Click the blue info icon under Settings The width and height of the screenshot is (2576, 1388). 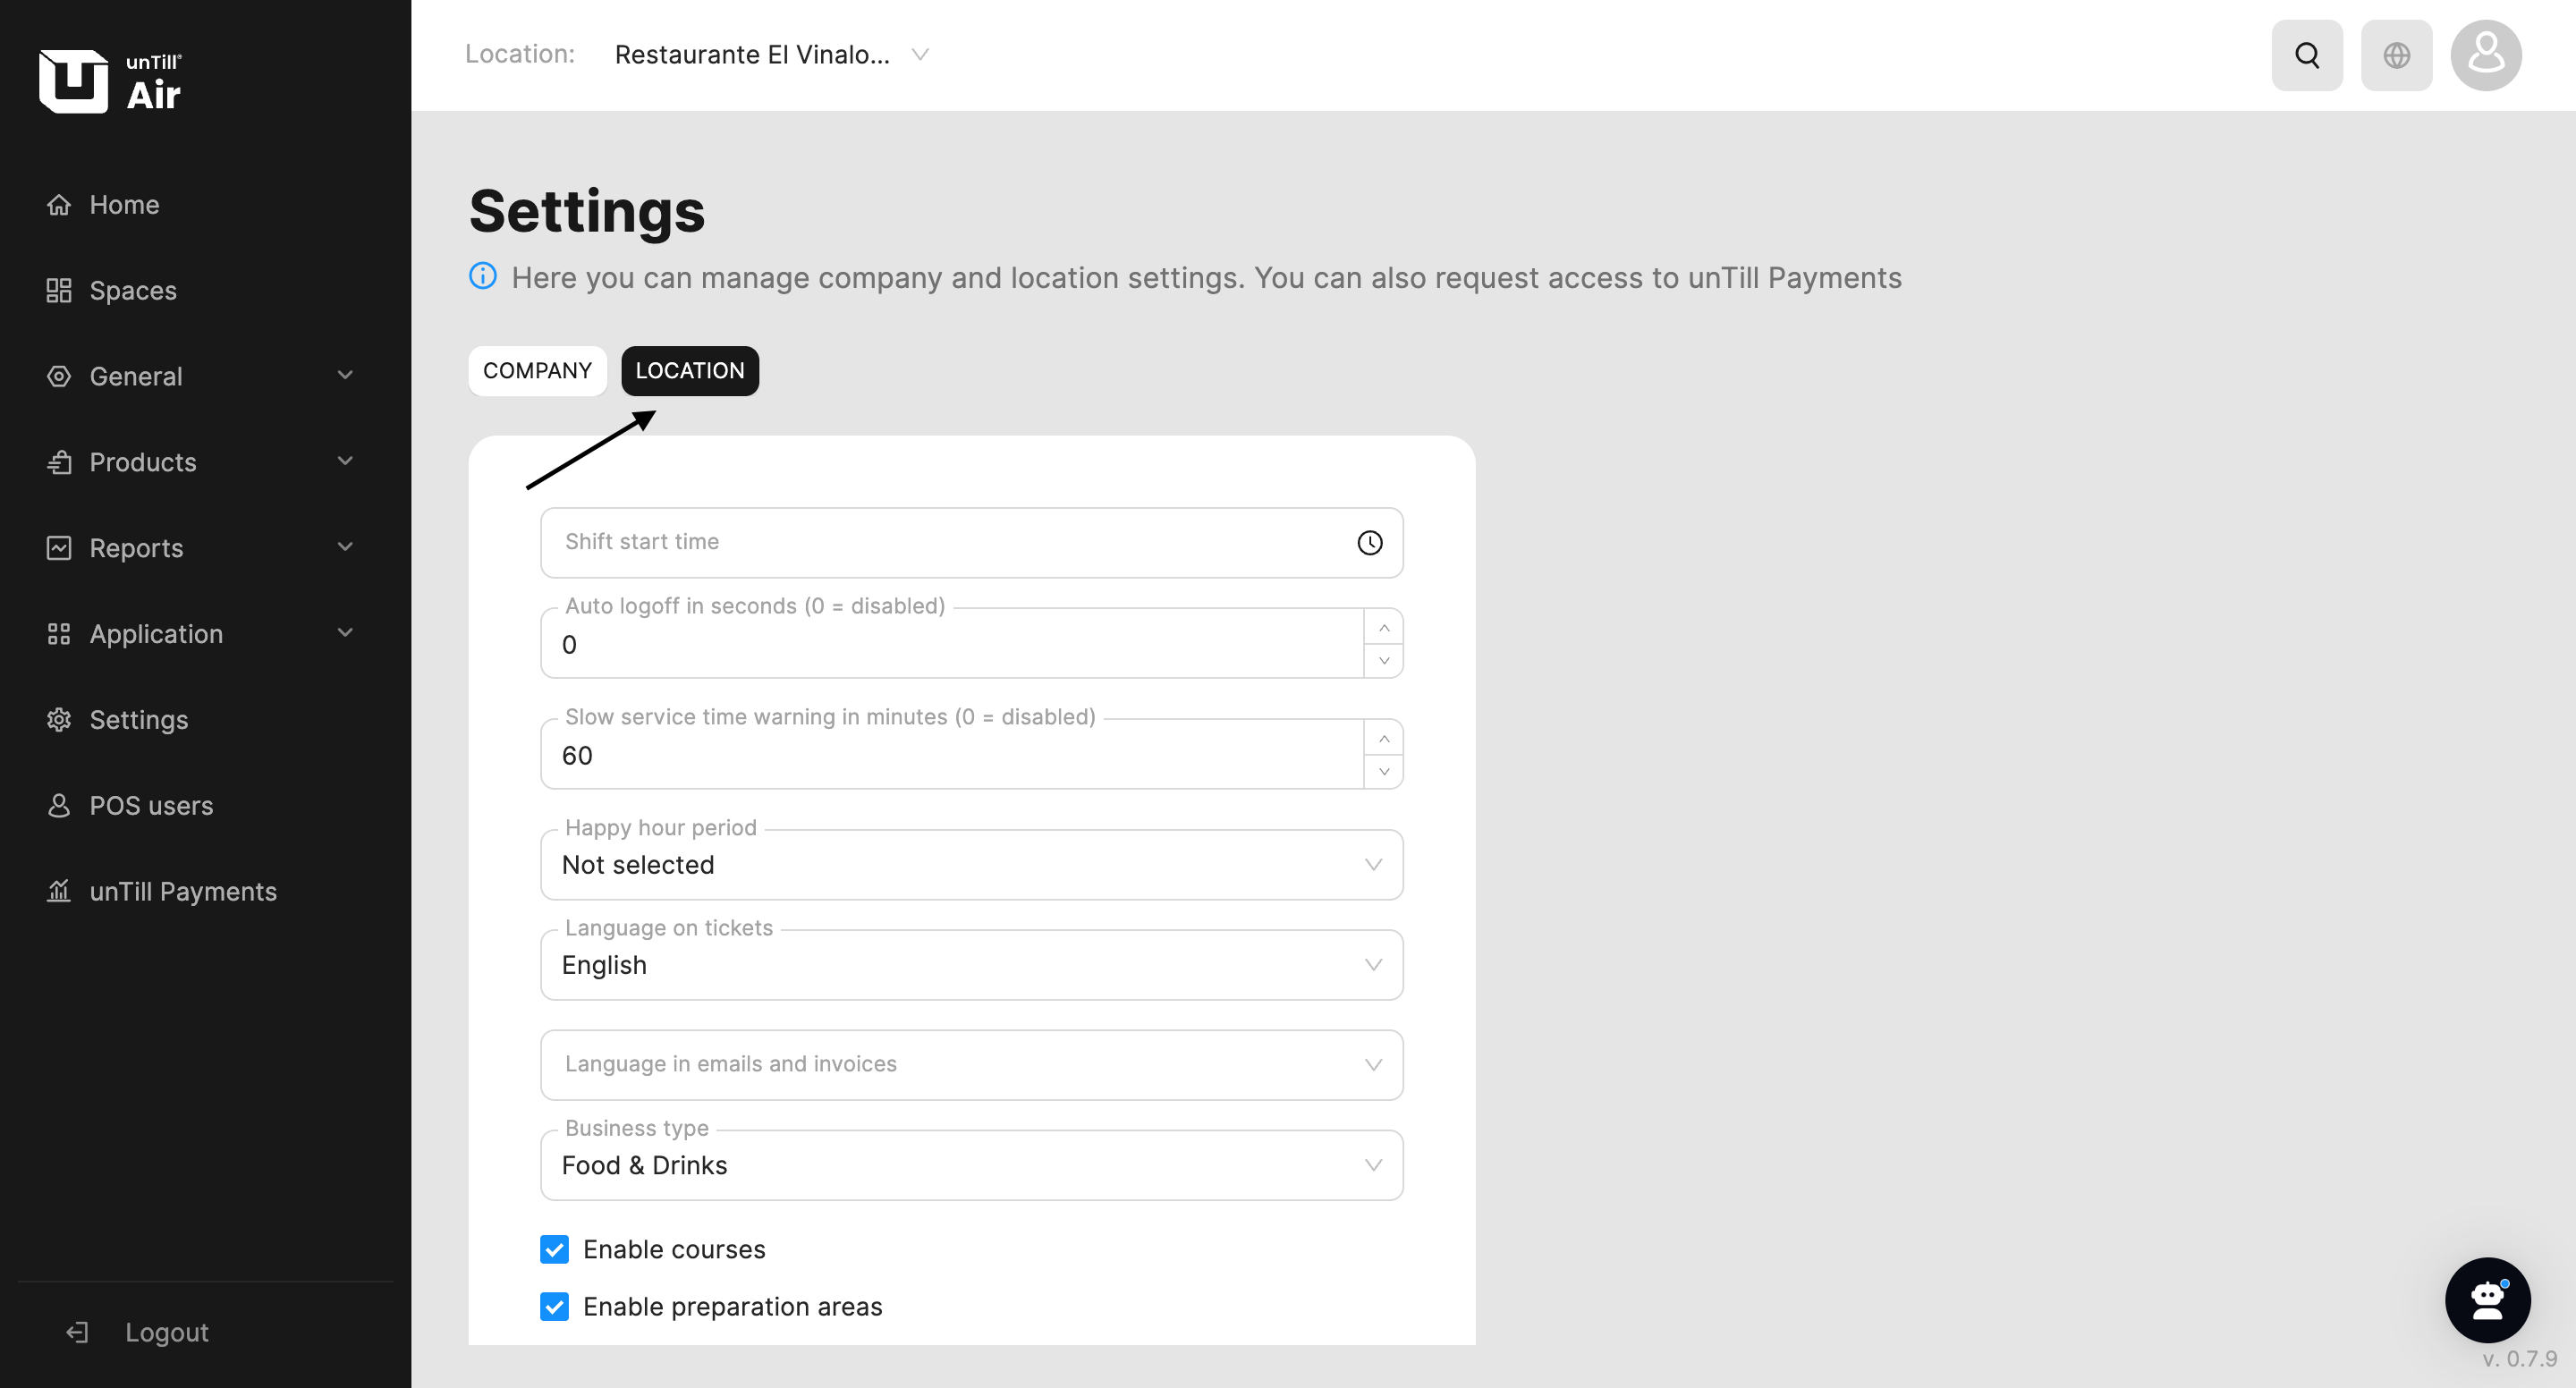click(x=483, y=276)
